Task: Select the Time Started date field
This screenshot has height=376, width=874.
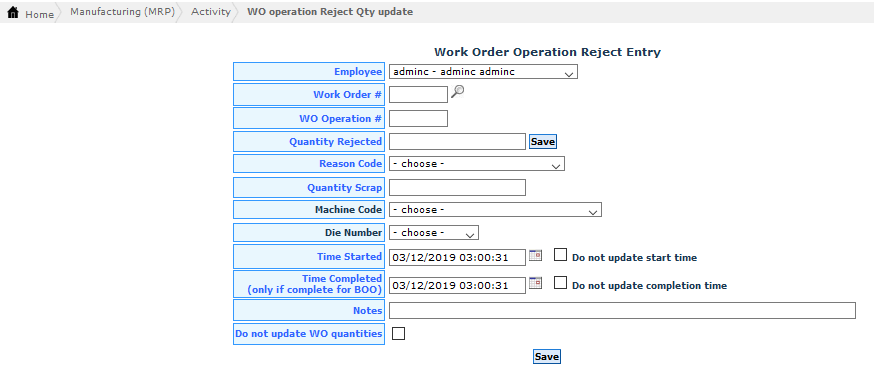Action: (x=457, y=257)
